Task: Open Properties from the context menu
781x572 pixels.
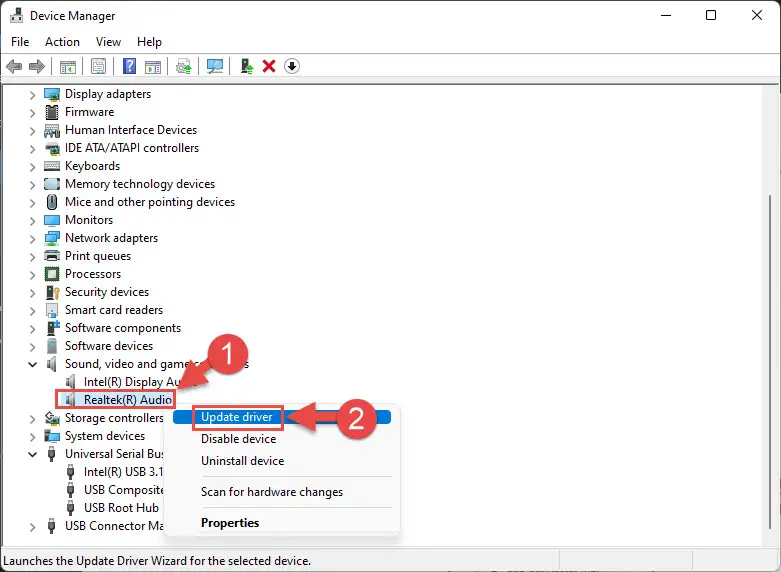Action: [230, 523]
